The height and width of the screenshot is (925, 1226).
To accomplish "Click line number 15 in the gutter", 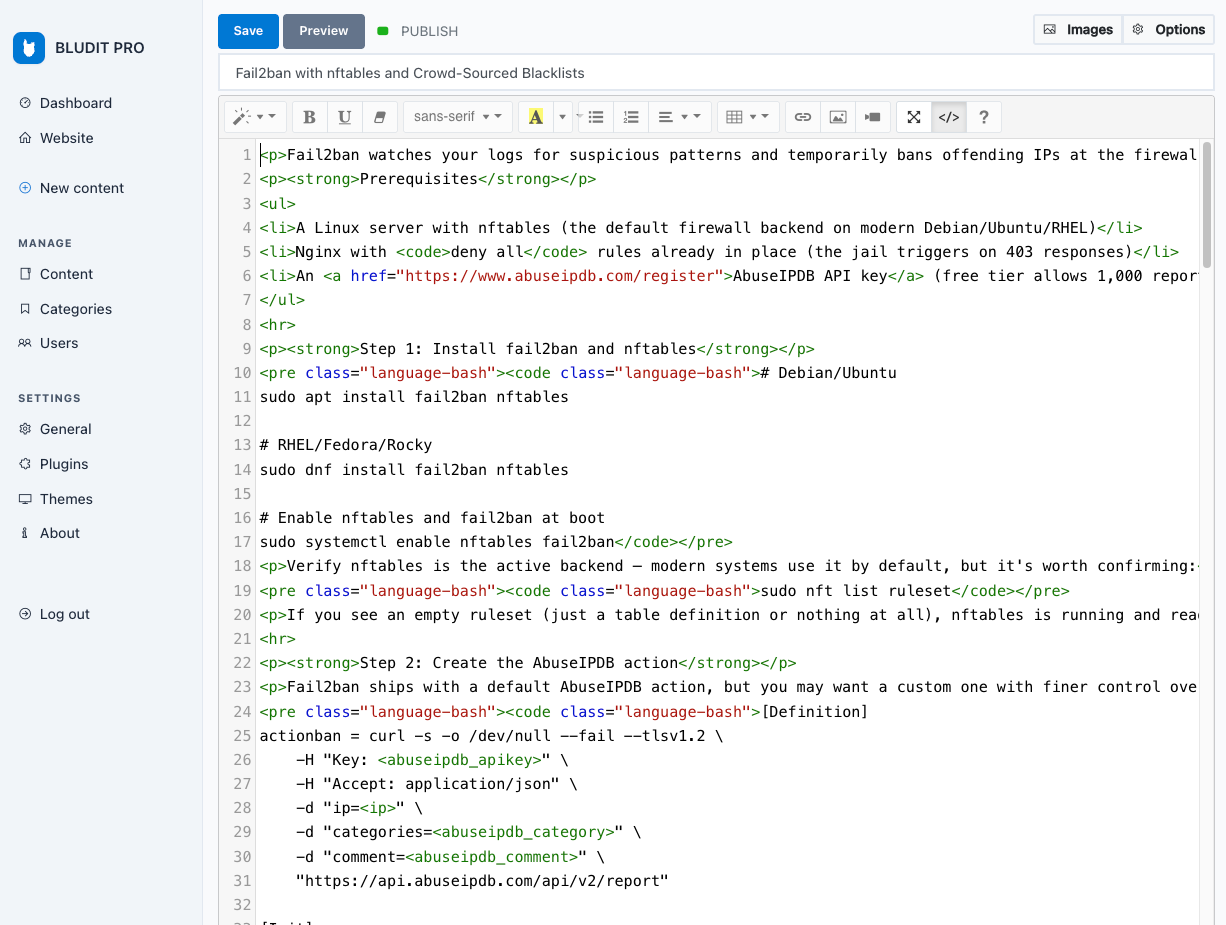I will (x=242, y=494).
